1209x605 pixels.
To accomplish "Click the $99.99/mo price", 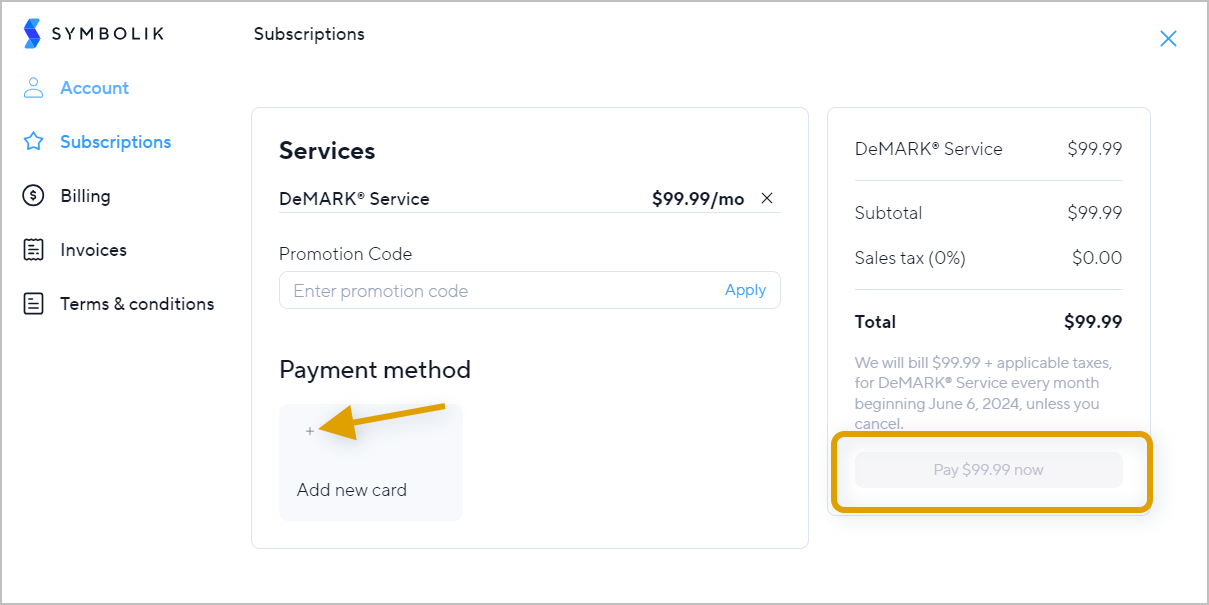I will click(698, 199).
